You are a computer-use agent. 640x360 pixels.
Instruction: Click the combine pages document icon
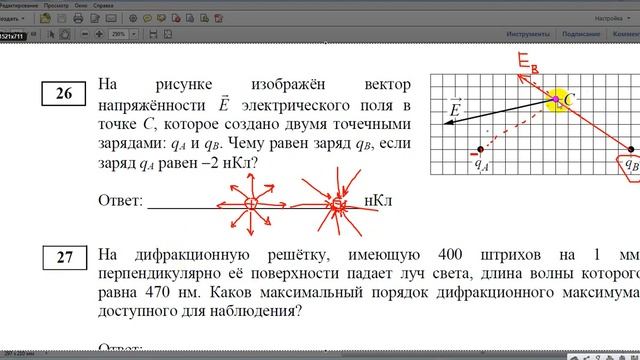190,18
